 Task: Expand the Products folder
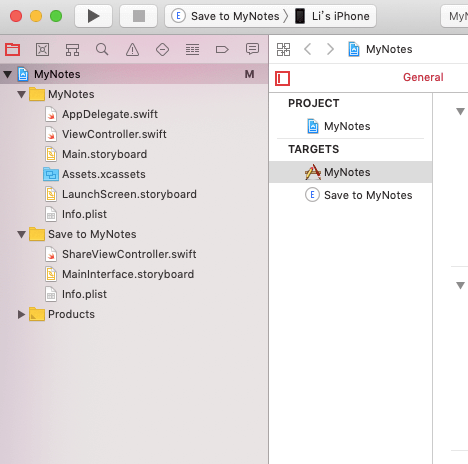pyautogui.click(x=21, y=314)
